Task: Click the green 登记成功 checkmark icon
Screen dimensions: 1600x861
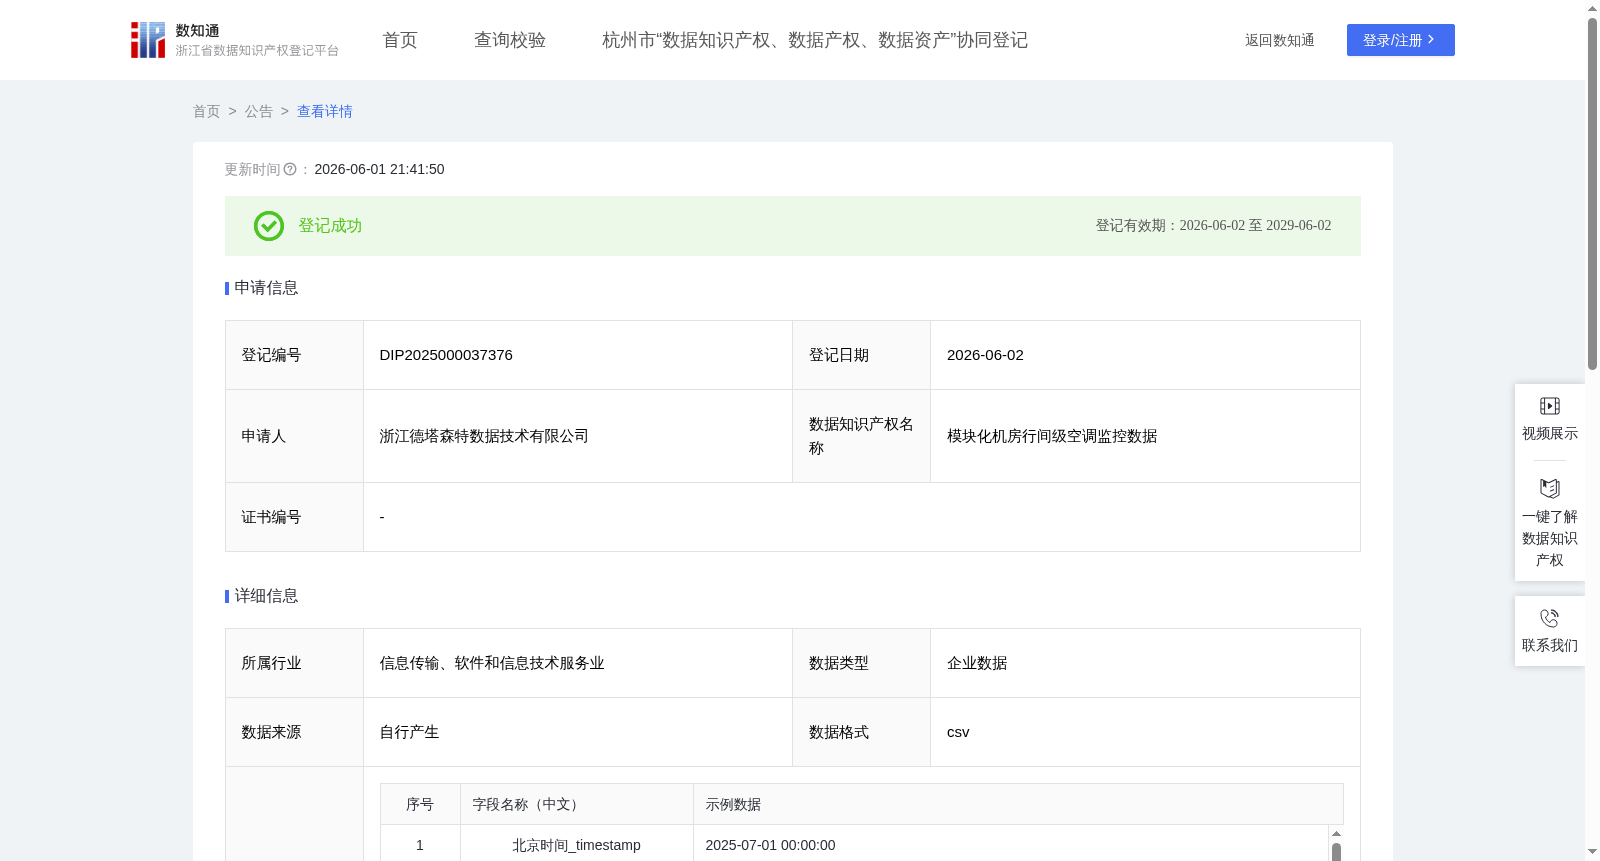Action: click(269, 226)
